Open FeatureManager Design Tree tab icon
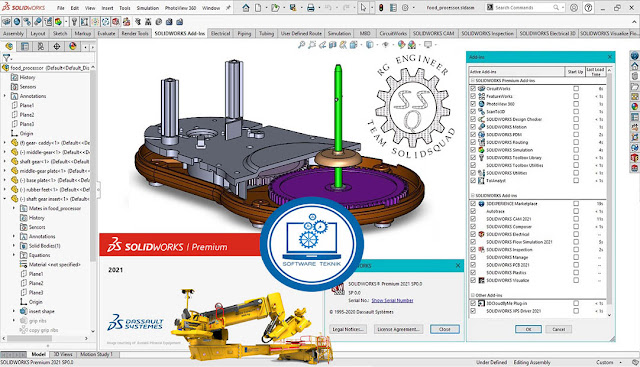This screenshot has width=640, height=367. point(9,47)
